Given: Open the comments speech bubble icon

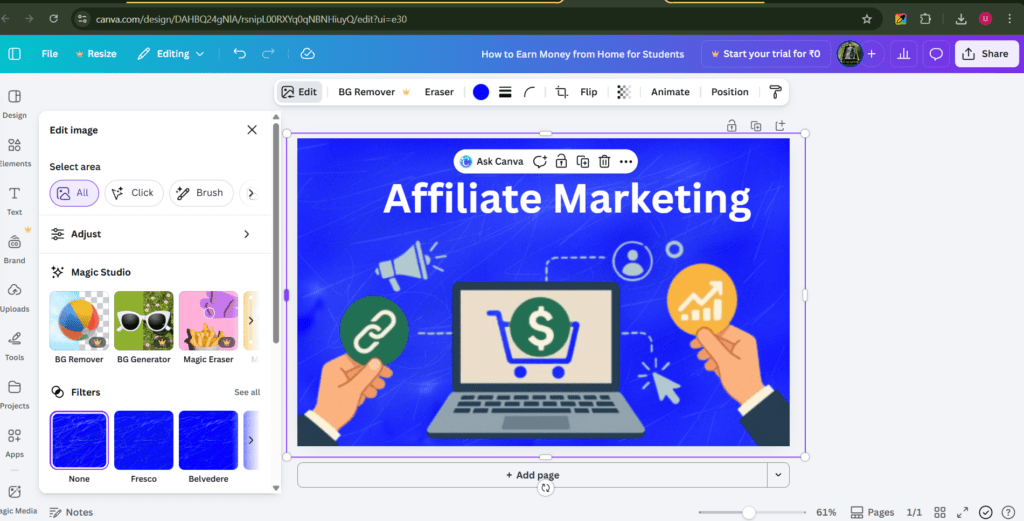Looking at the screenshot, I should coord(936,54).
